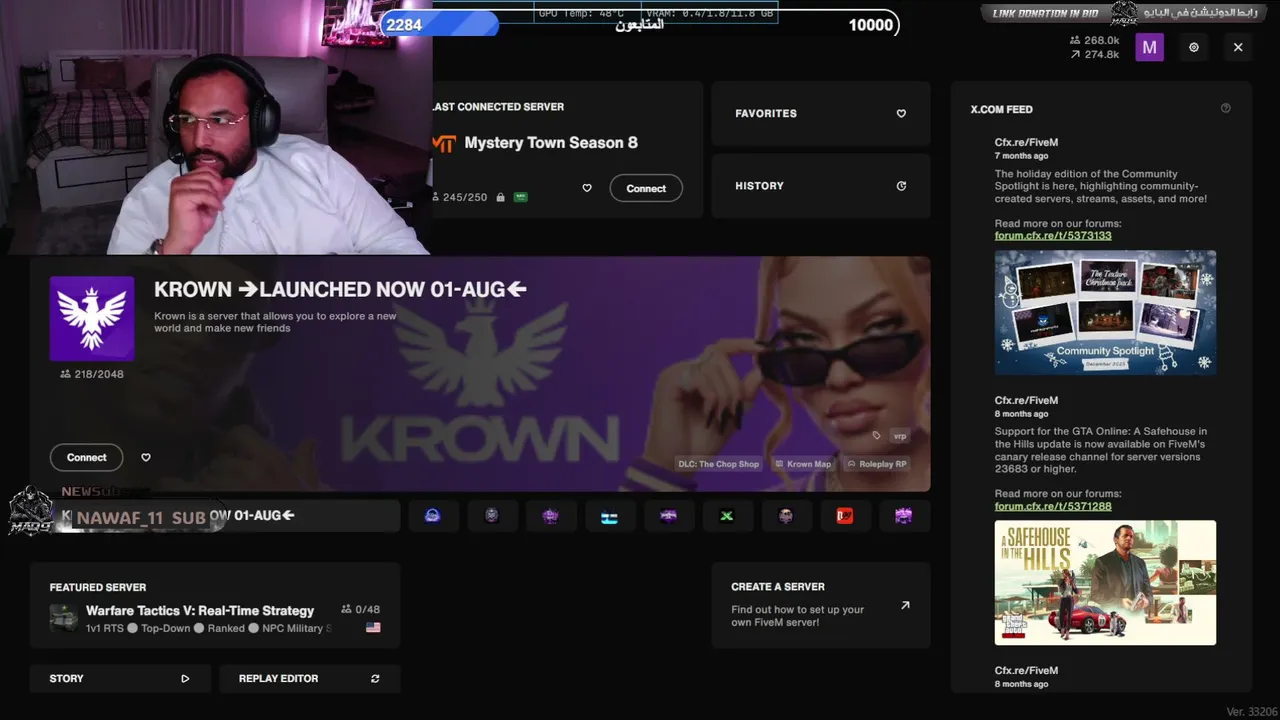Click the 218/2048 player count
Screen dimensions: 1280x720
coord(92,374)
